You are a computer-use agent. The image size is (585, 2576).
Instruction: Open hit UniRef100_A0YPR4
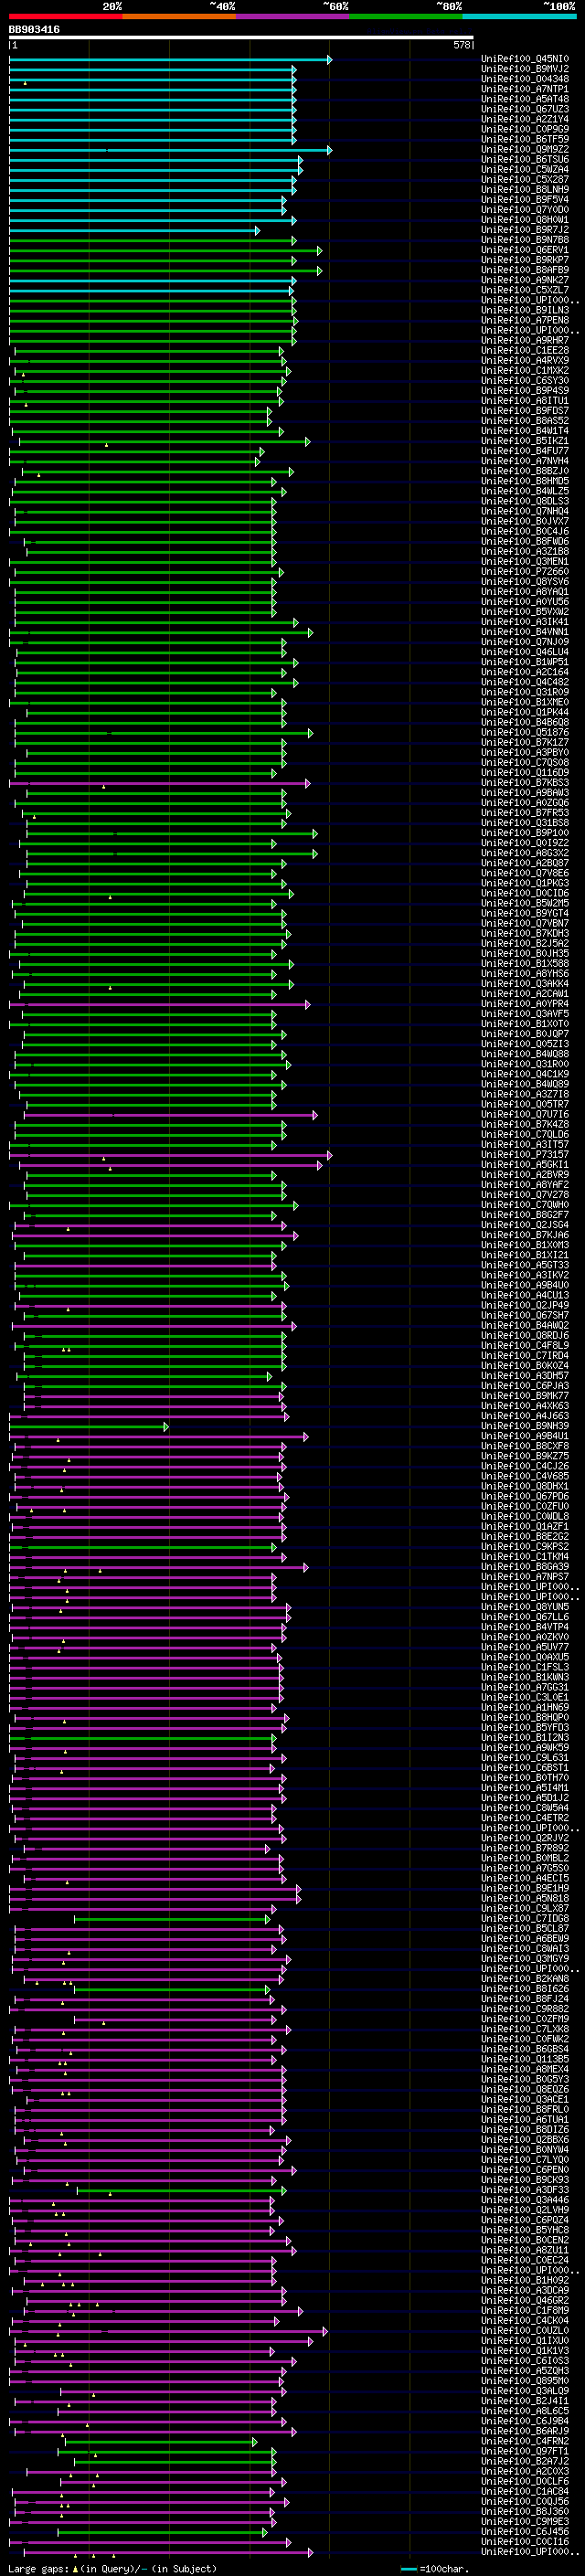click(525, 1004)
